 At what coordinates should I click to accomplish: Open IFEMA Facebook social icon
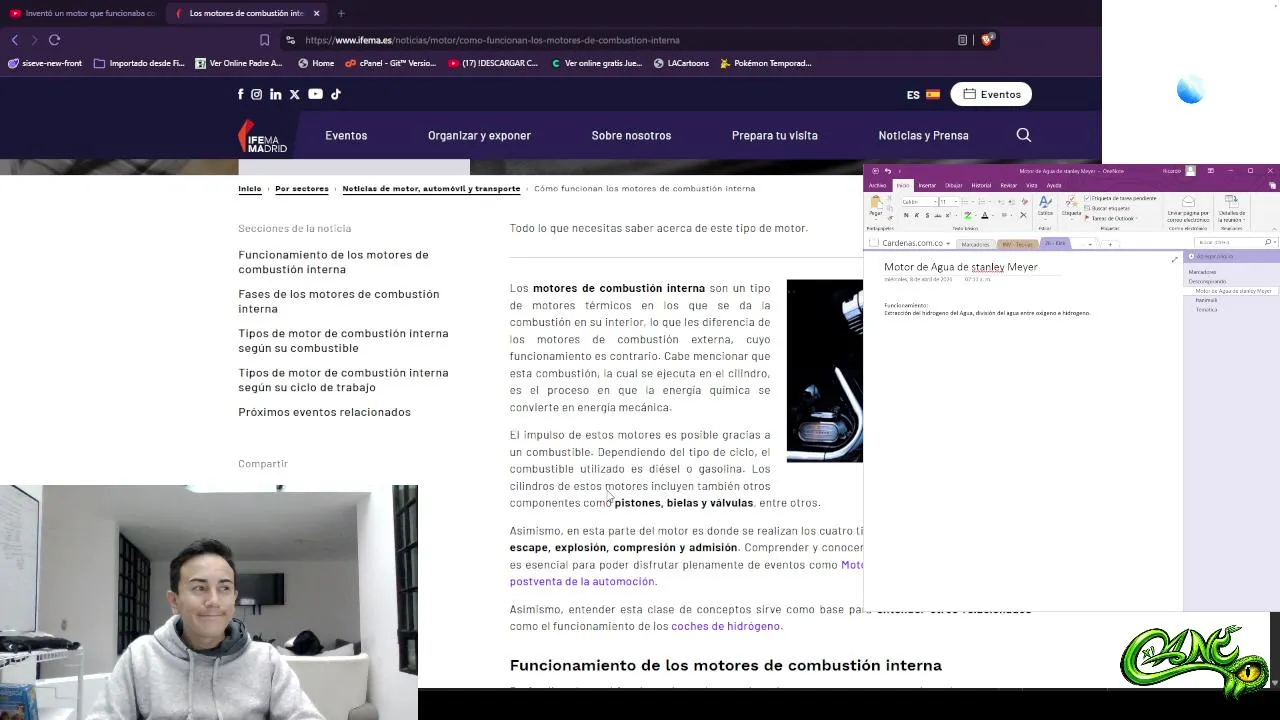click(x=240, y=94)
